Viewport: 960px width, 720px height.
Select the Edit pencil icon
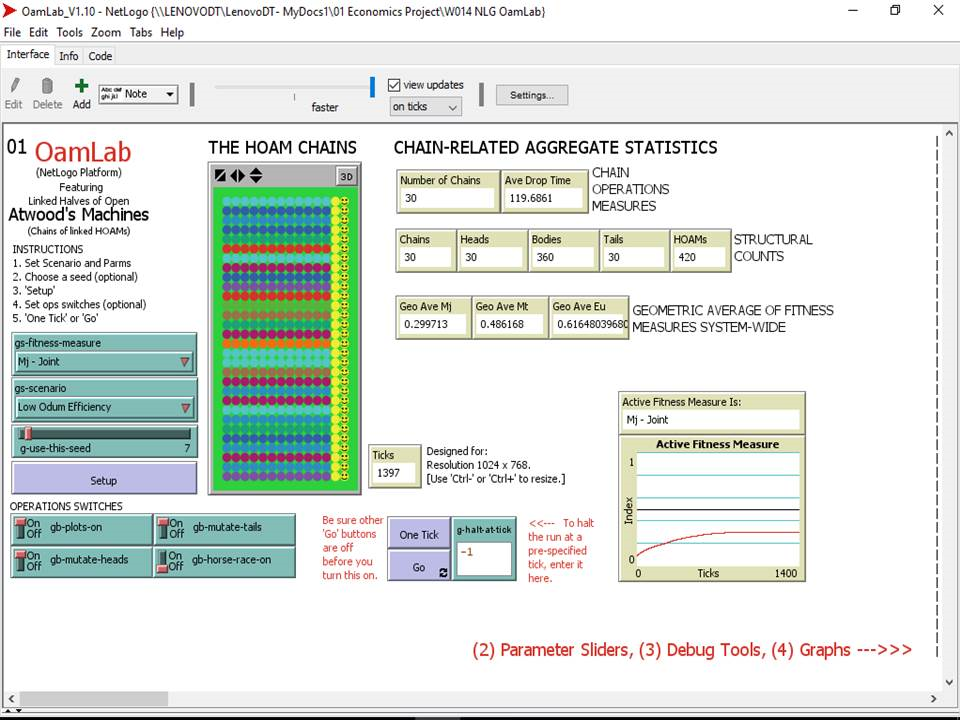14,93
